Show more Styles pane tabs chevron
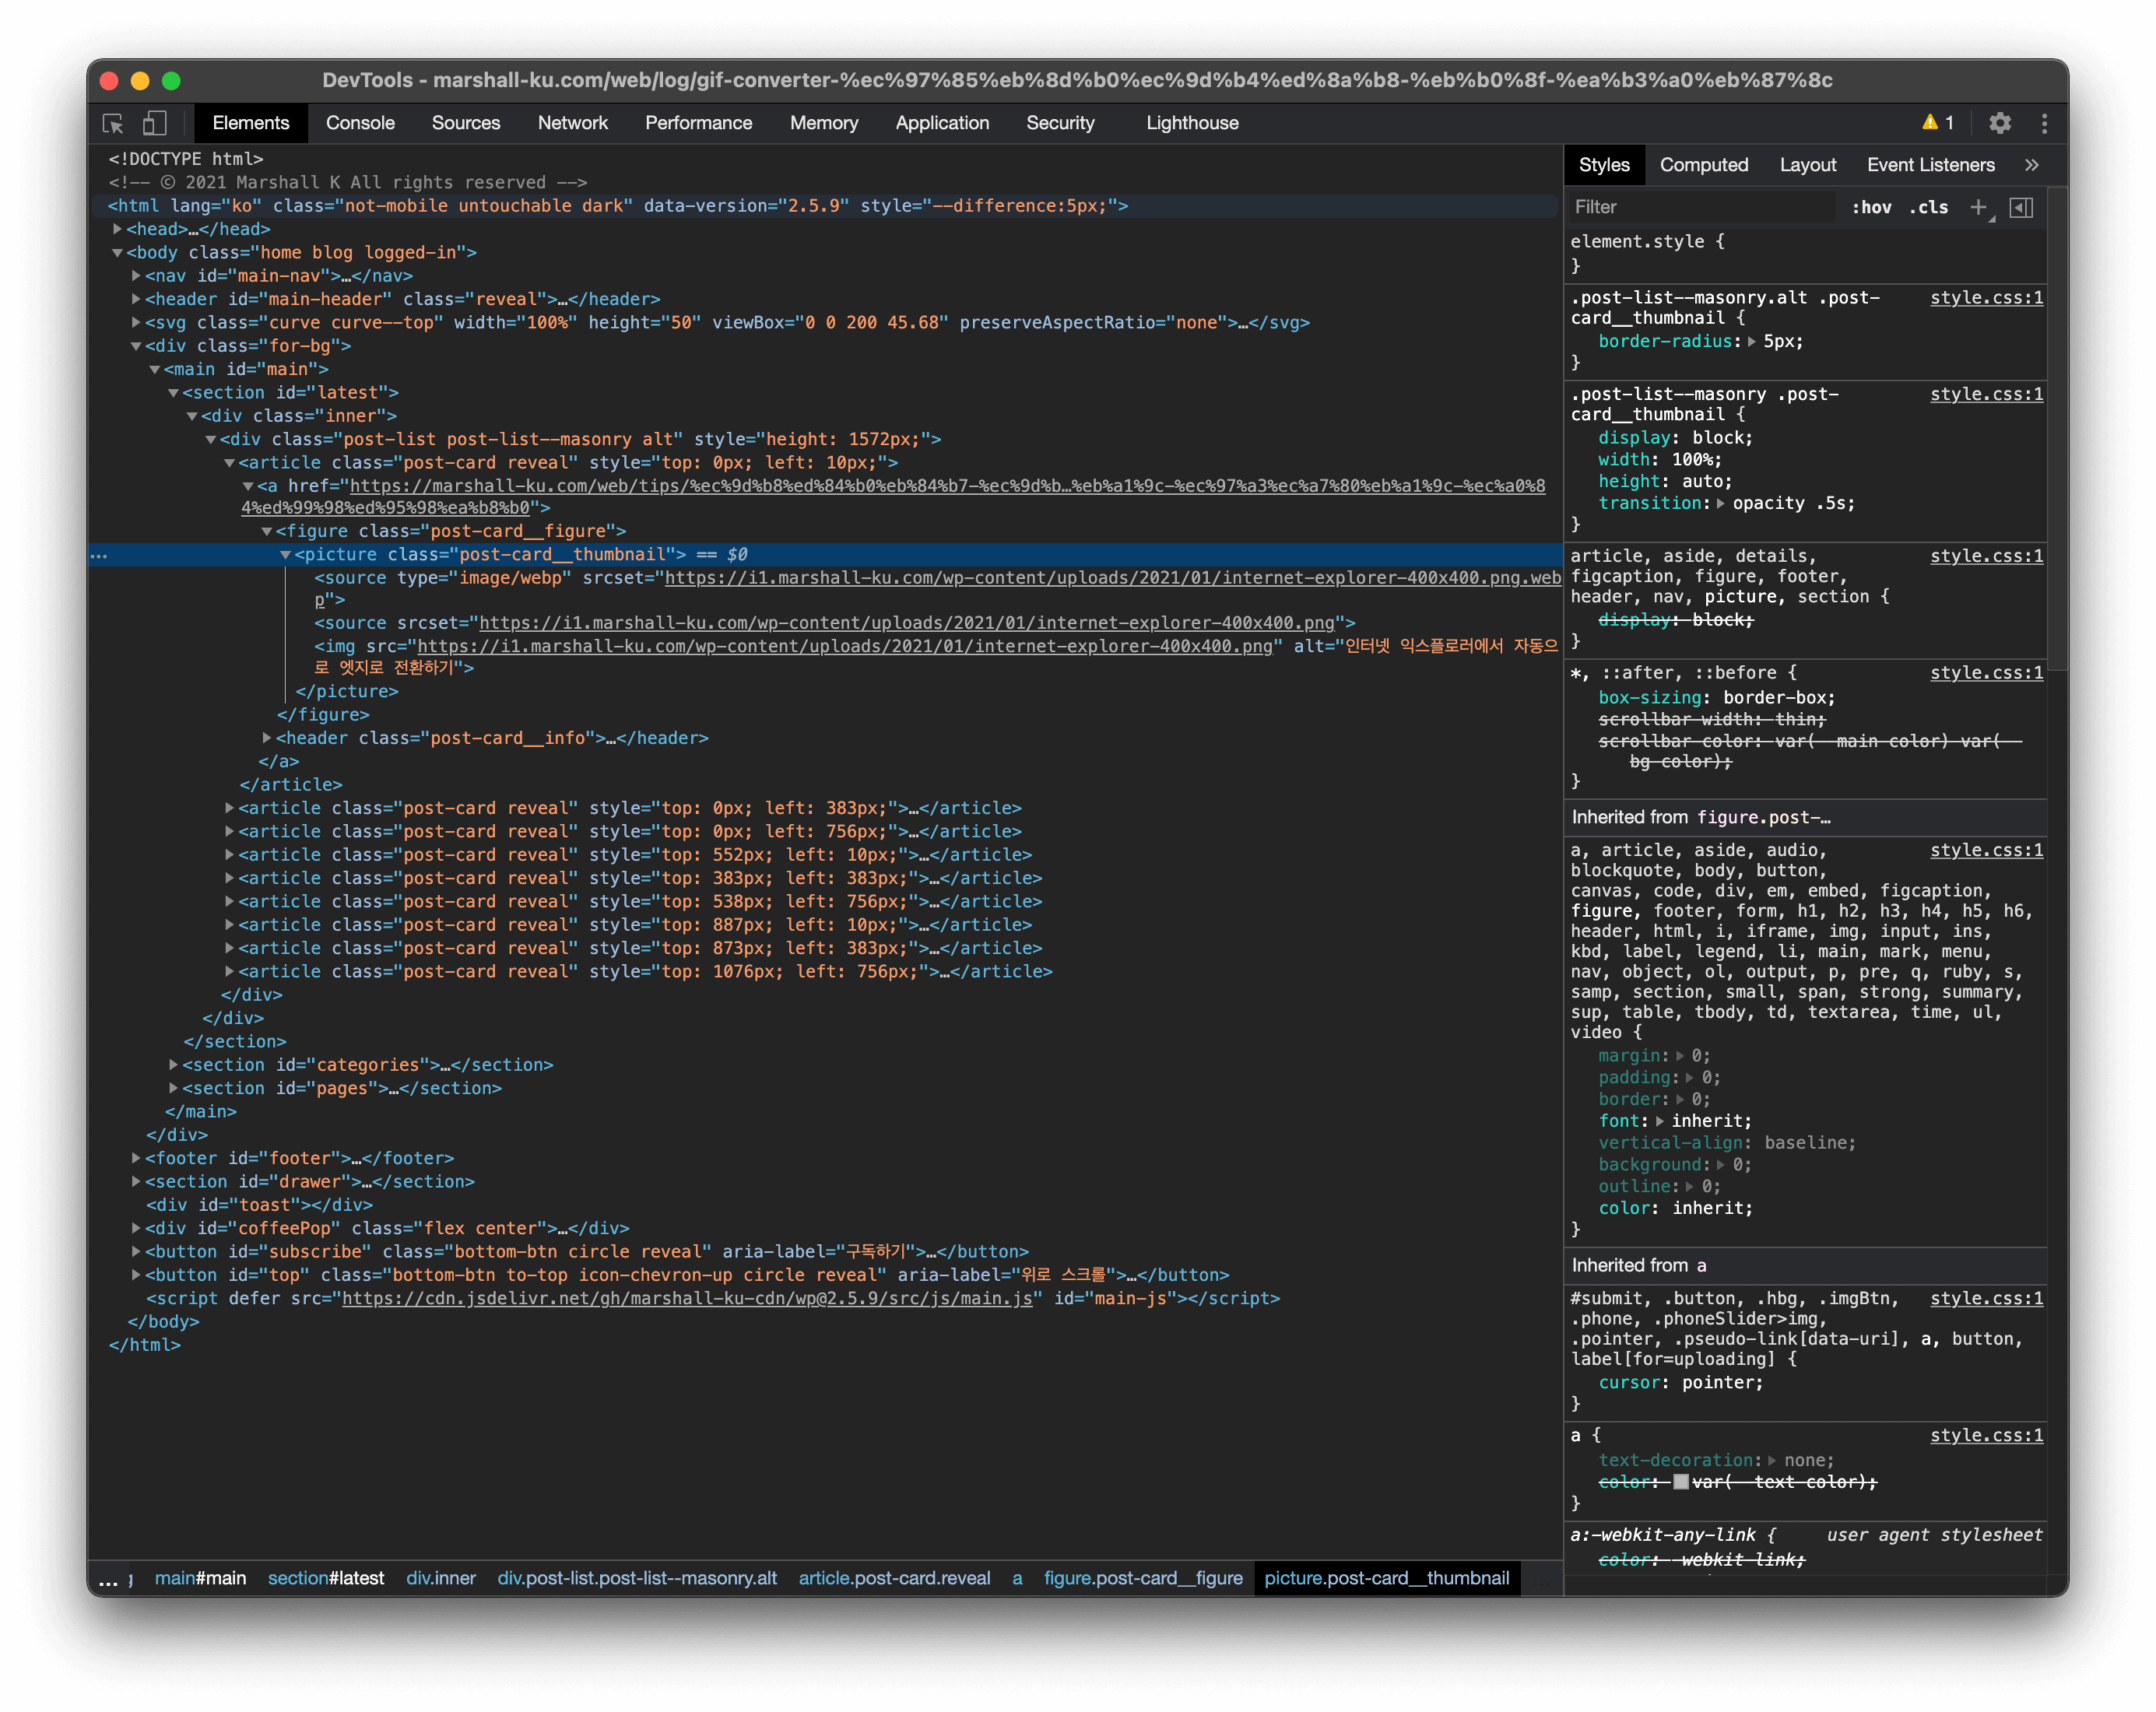Viewport: 2156px width, 1712px height. coord(2031,165)
